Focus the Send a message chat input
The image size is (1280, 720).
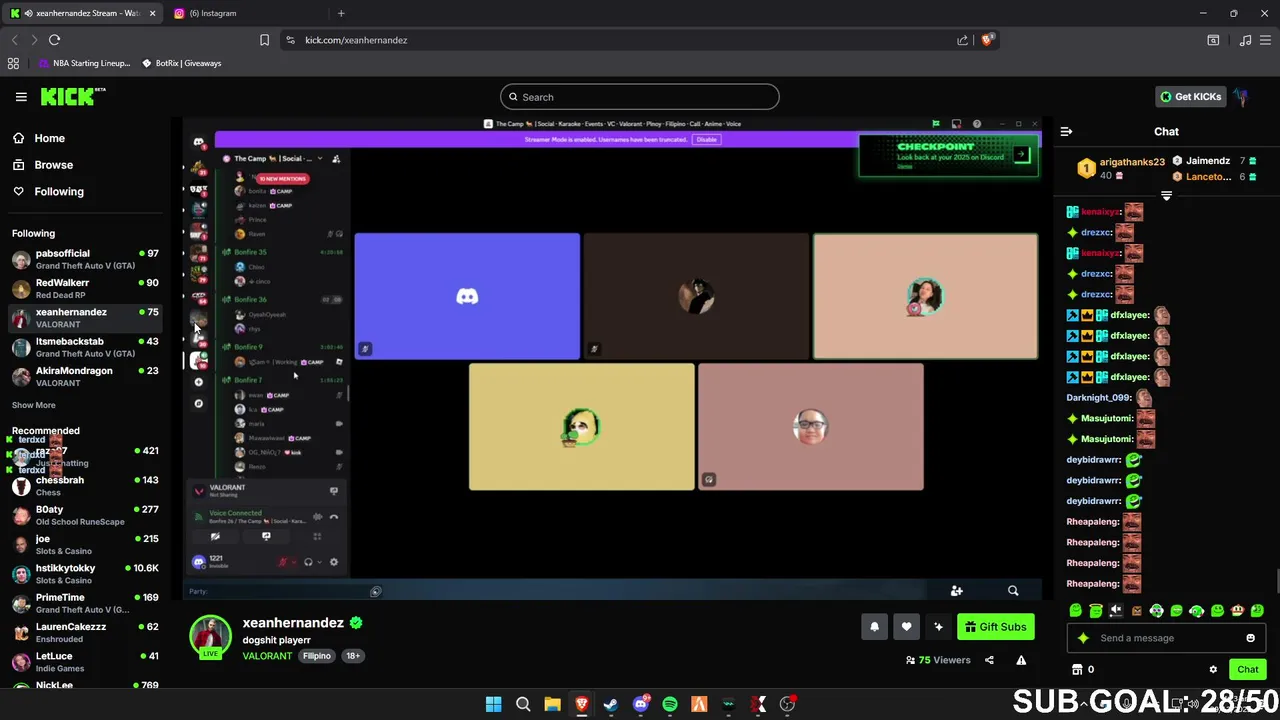point(1166,638)
